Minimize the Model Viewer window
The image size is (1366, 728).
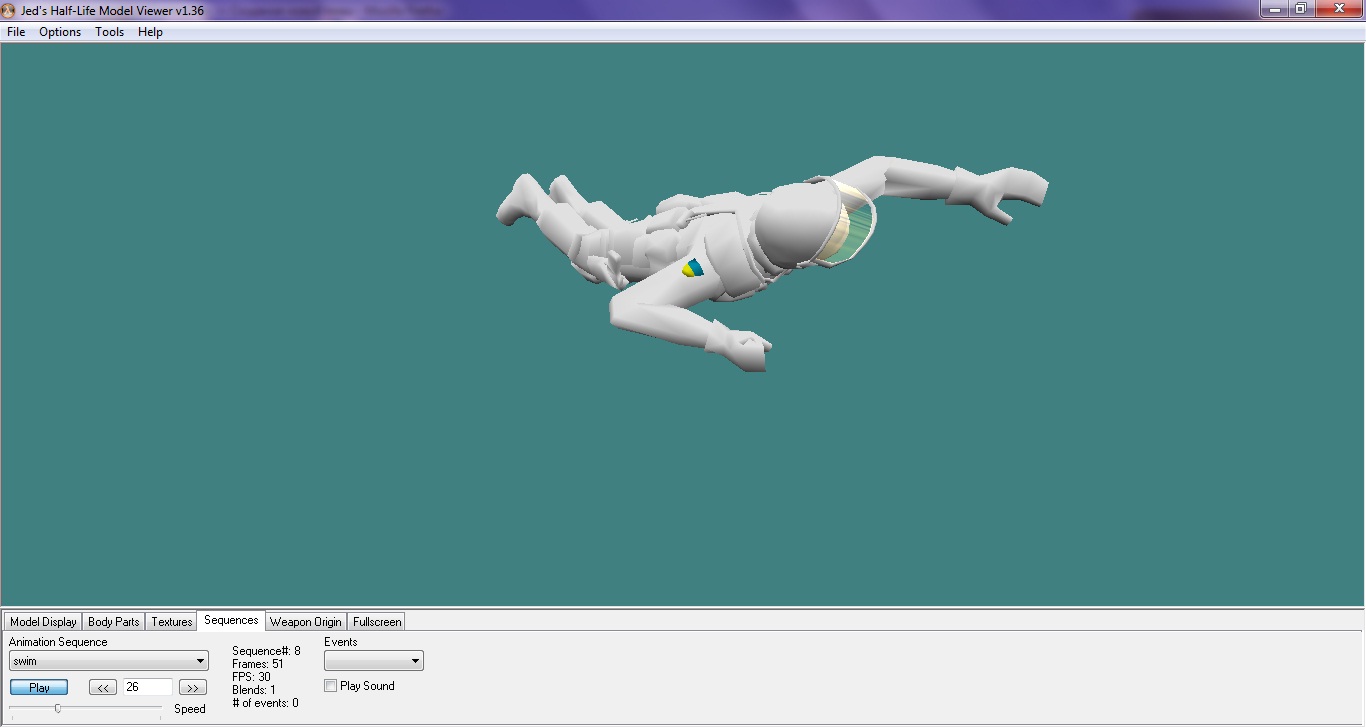point(1274,9)
